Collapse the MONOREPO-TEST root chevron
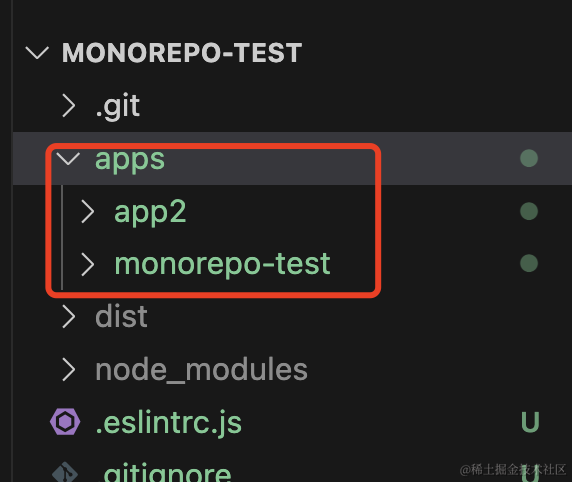Screen dimensions: 572x482 pyautogui.click(x=37, y=53)
